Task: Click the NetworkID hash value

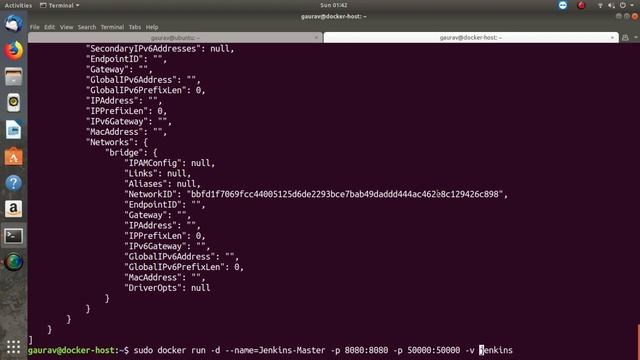Action: point(345,194)
